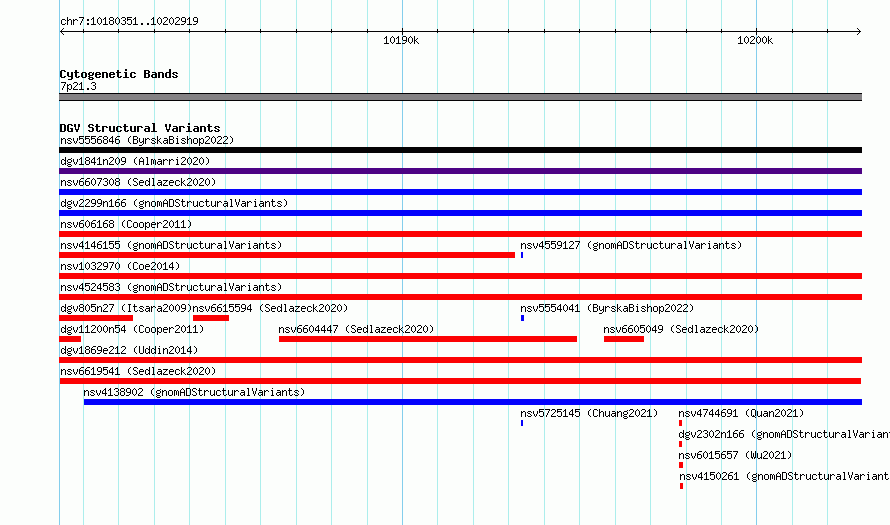The width and height of the screenshot is (890, 525).
Task: Select nsv5554041 (ByrskaBishop2022) variant label
Action: 607,308
